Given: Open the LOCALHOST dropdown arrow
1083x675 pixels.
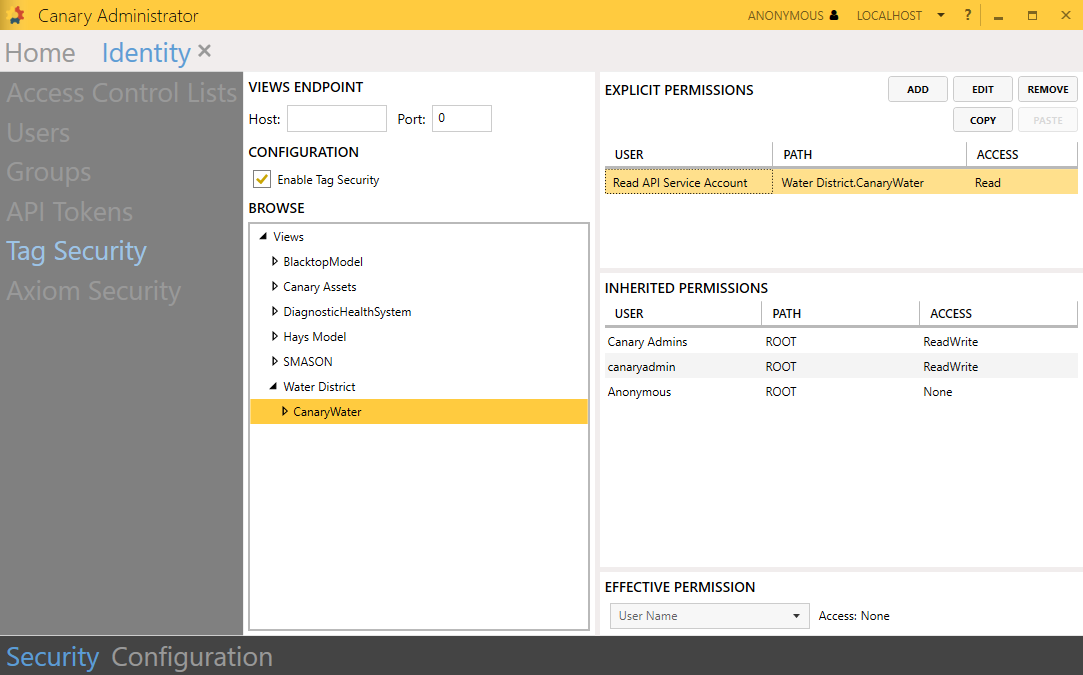Looking at the screenshot, I should point(941,16).
